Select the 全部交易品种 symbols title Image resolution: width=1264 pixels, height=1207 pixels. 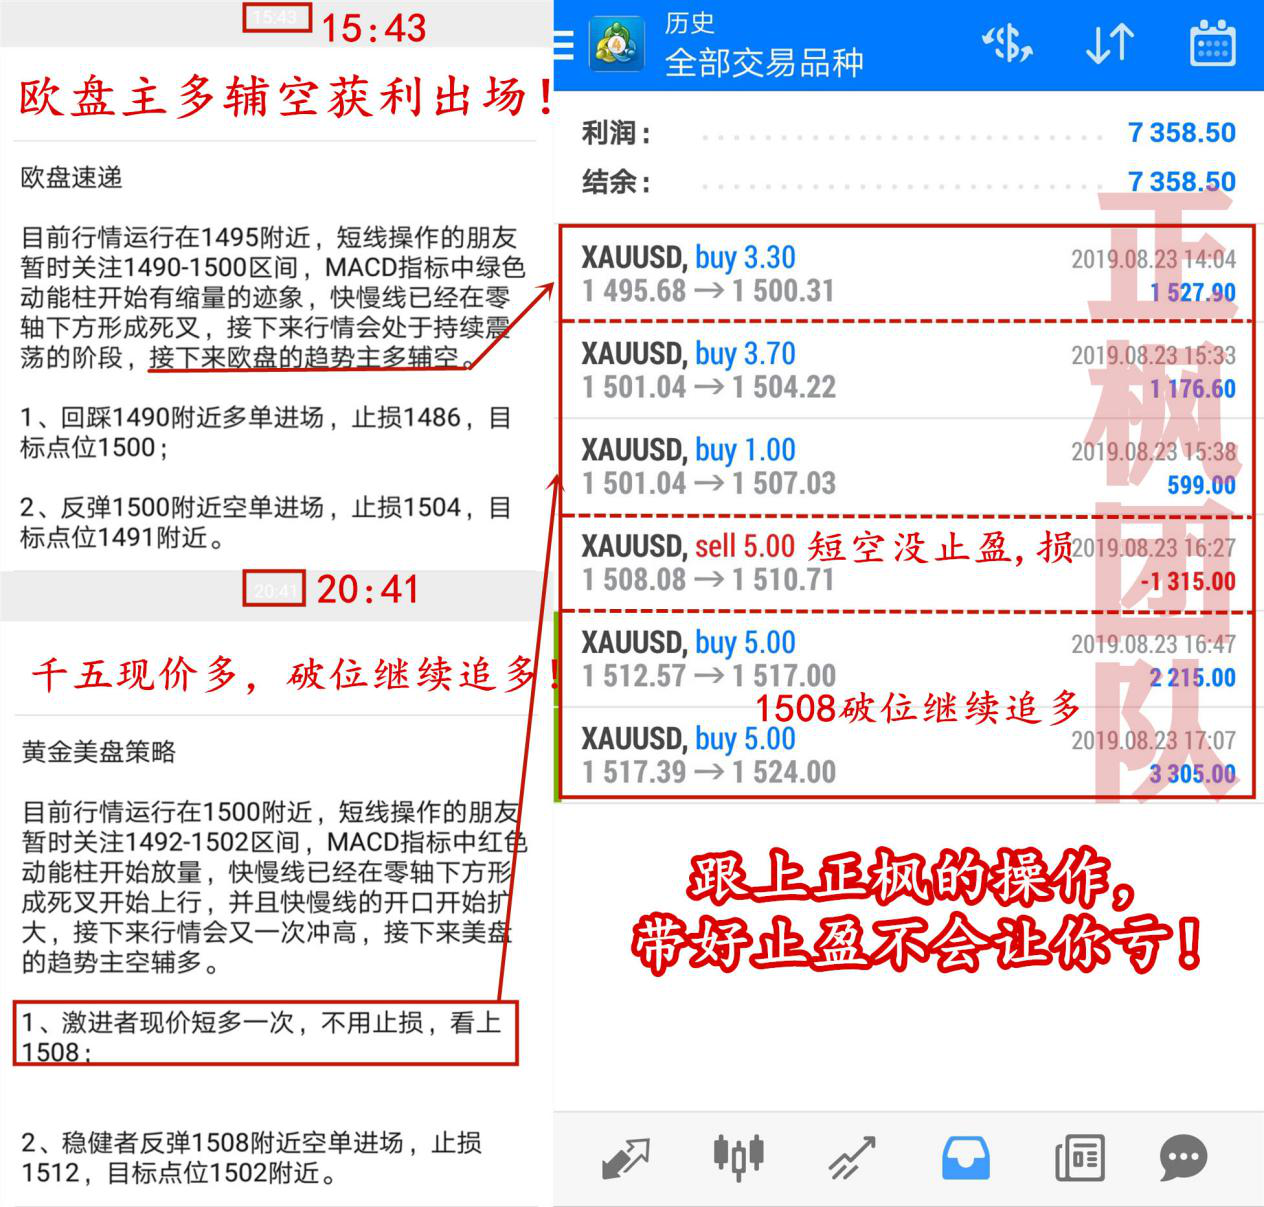[764, 63]
